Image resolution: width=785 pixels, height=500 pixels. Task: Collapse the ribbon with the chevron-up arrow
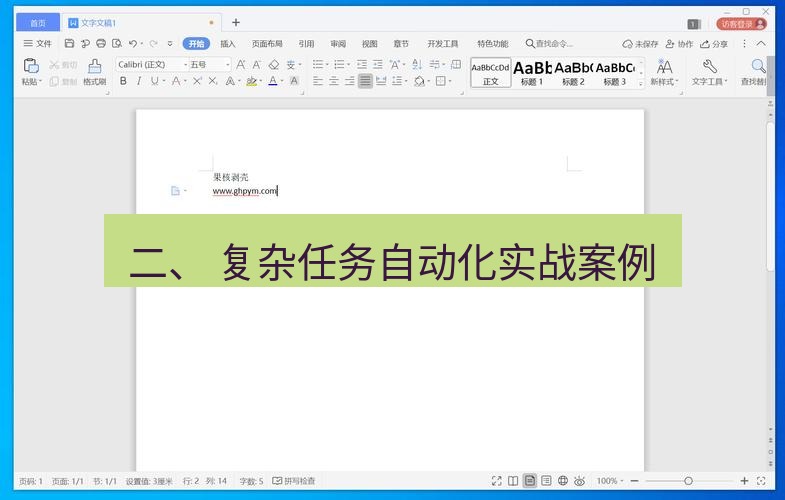click(761, 44)
